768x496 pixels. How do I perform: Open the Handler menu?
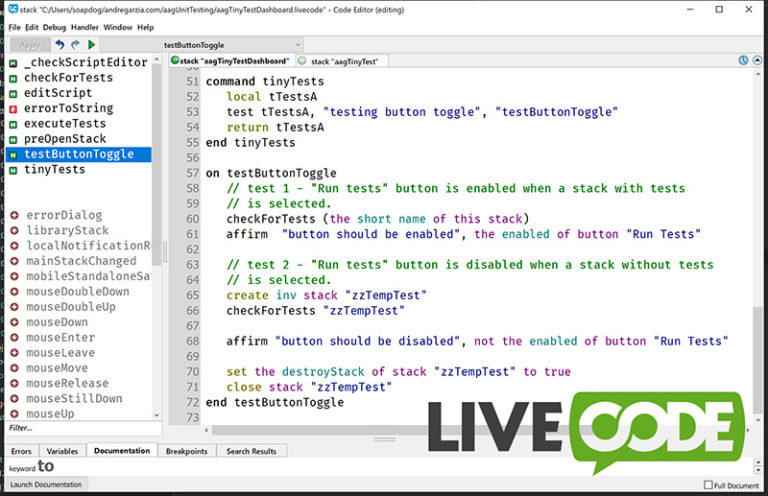click(x=85, y=27)
